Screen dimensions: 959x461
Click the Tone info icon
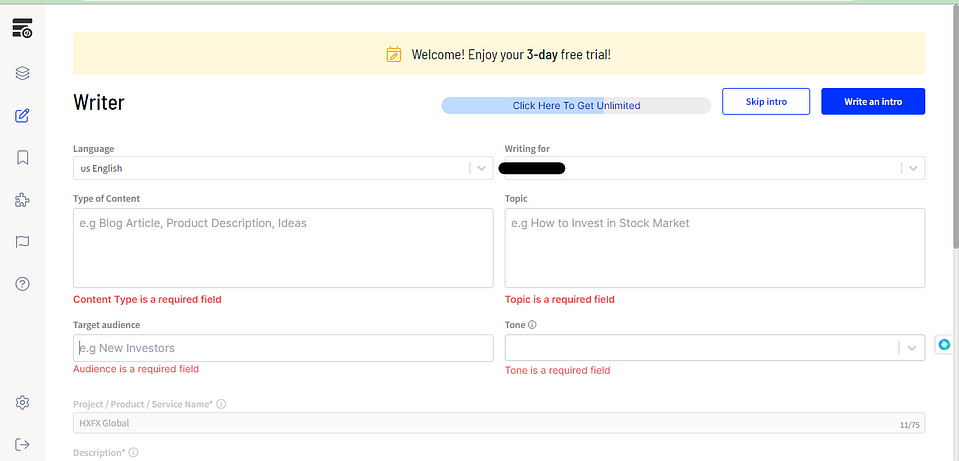click(x=533, y=325)
